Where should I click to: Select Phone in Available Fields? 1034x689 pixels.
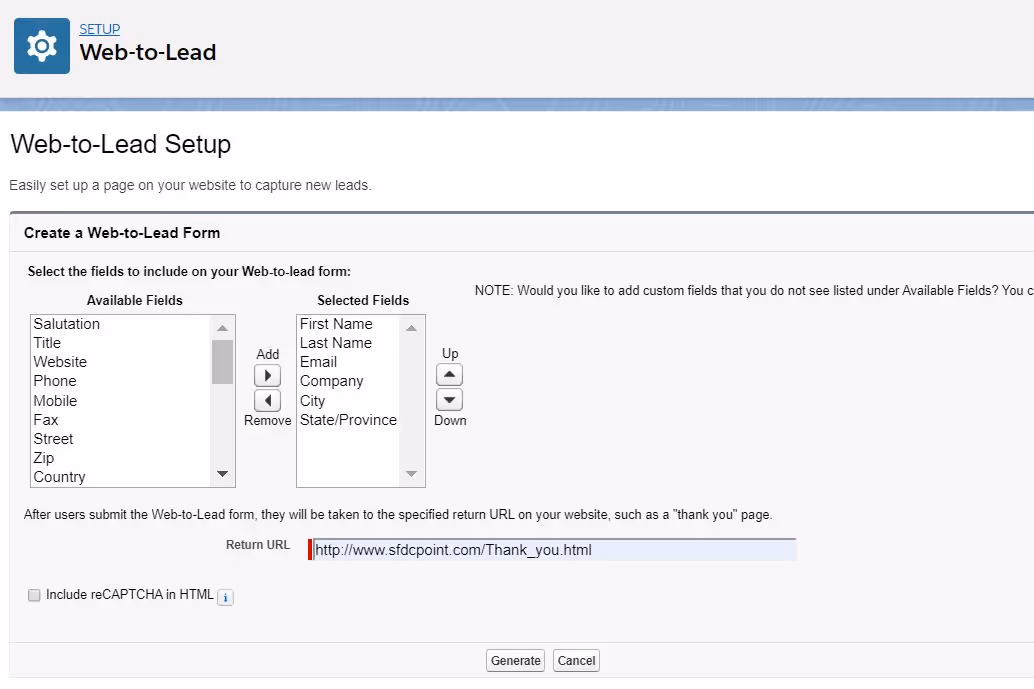pyautogui.click(x=55, y=381)
